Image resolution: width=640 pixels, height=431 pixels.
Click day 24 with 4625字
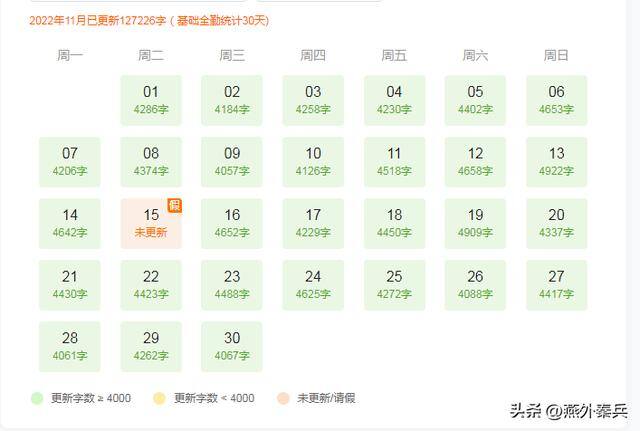tap(313, 285)
